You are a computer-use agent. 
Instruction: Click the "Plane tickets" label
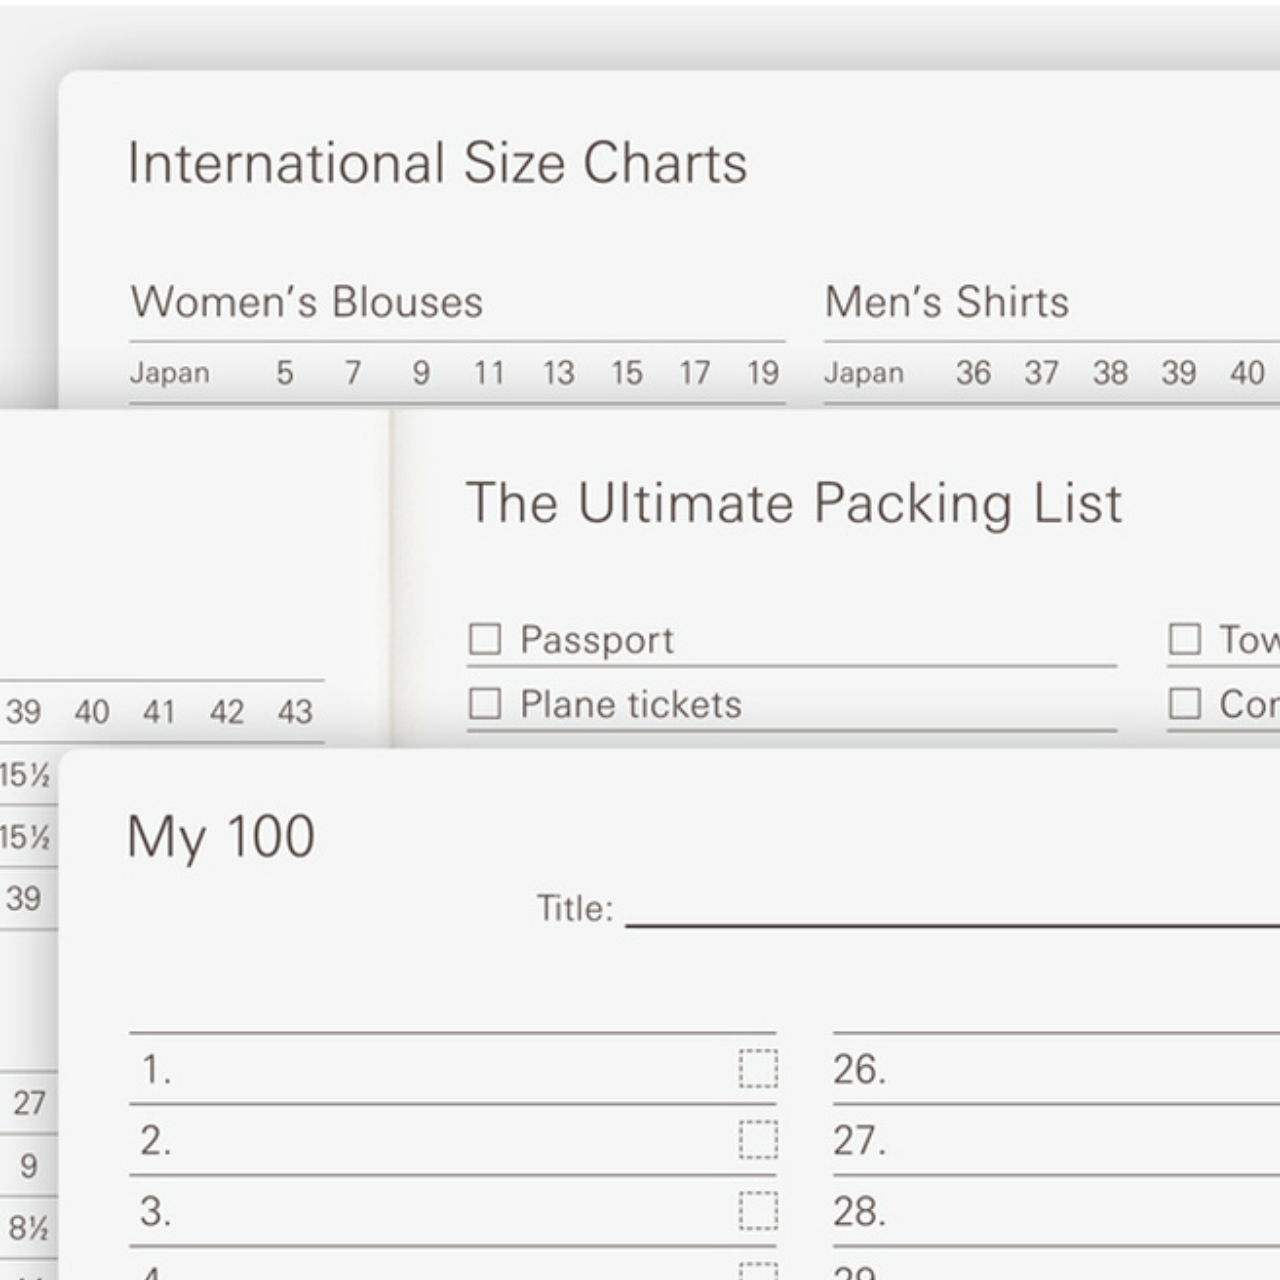click(x=631, y=705)
